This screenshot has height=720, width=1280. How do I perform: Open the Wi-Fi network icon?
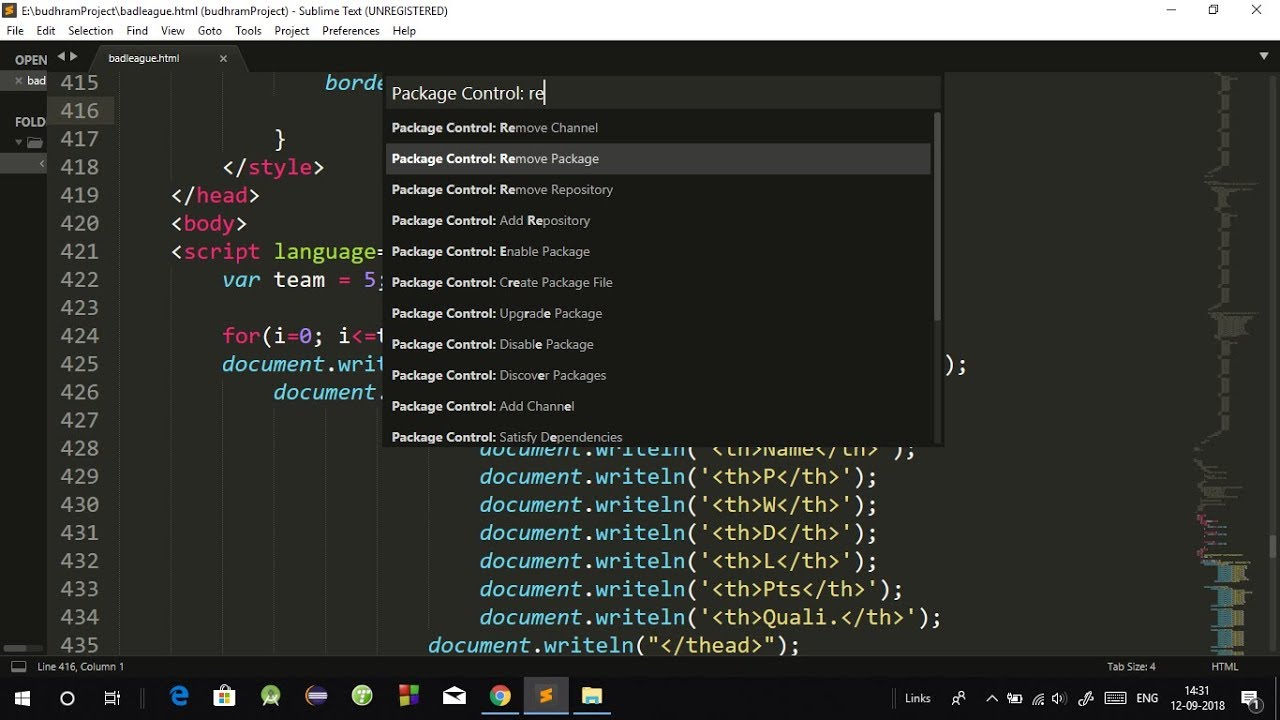pyautogui.click(x=1038, y=698)
